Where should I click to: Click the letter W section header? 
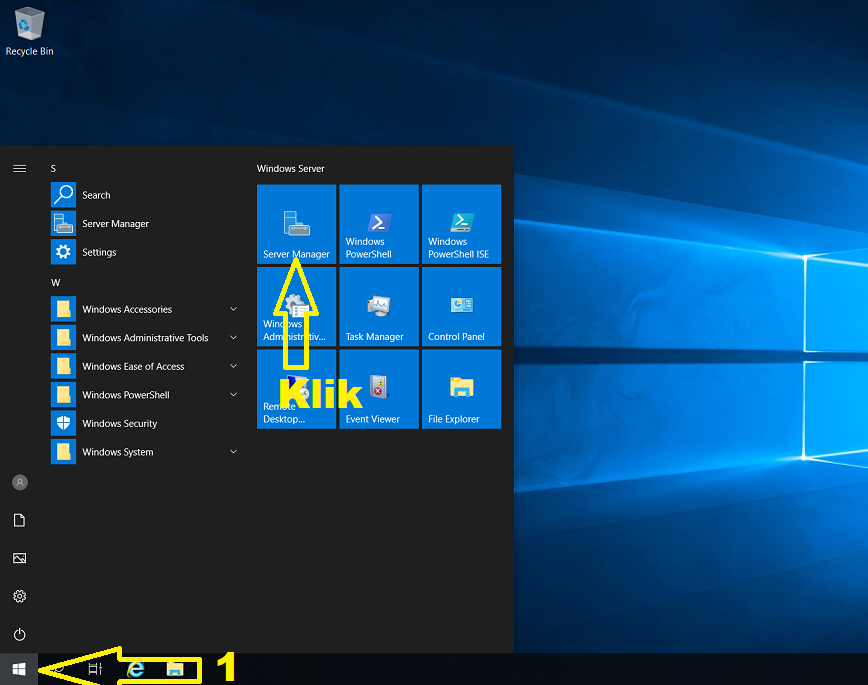[55, 282]
